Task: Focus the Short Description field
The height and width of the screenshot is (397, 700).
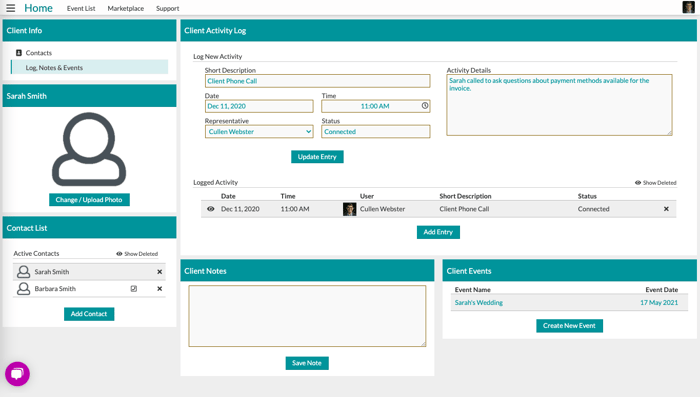Action: pyautogui.click(x=317, y=81)
